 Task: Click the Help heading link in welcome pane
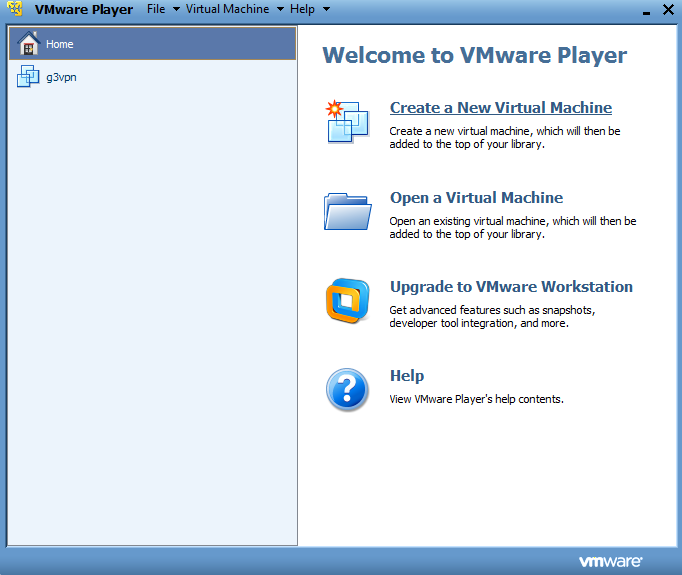pos(406,376)
